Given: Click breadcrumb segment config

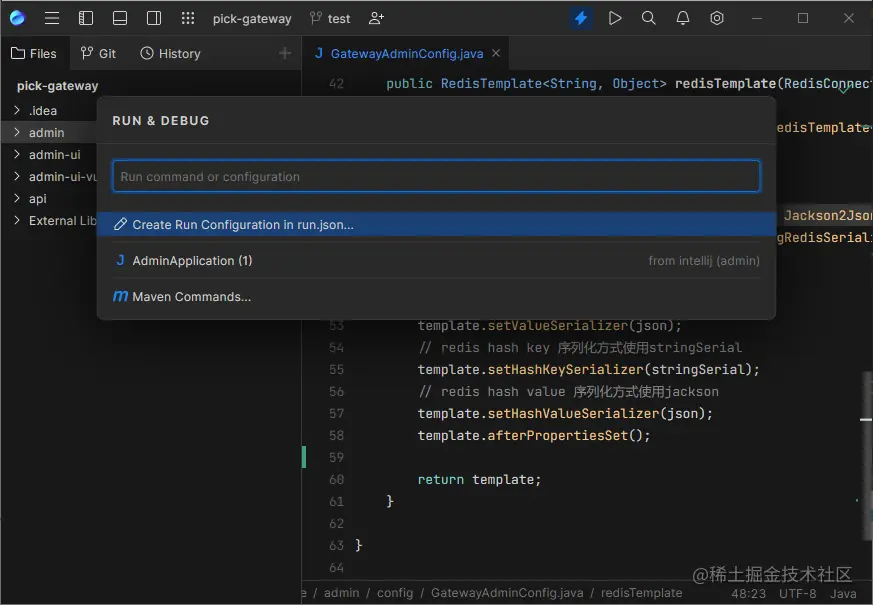Looking at the screenshot, I should coord(395,593).
